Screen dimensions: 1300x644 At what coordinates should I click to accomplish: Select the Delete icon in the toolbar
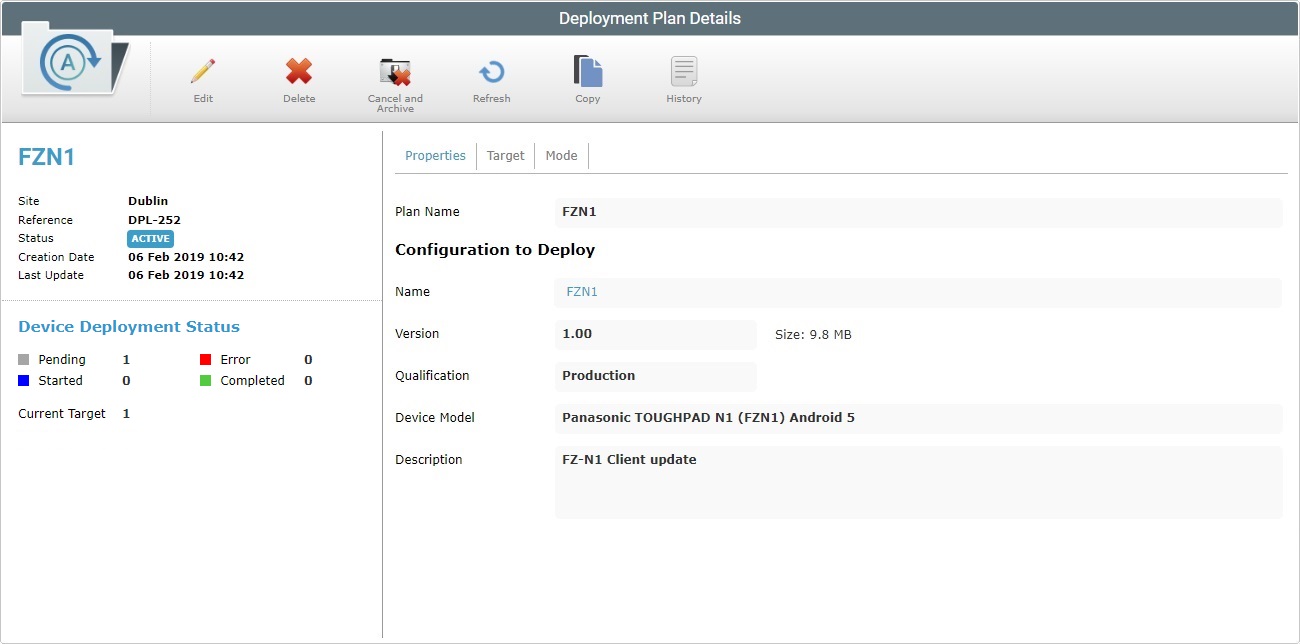coord(299,72)
